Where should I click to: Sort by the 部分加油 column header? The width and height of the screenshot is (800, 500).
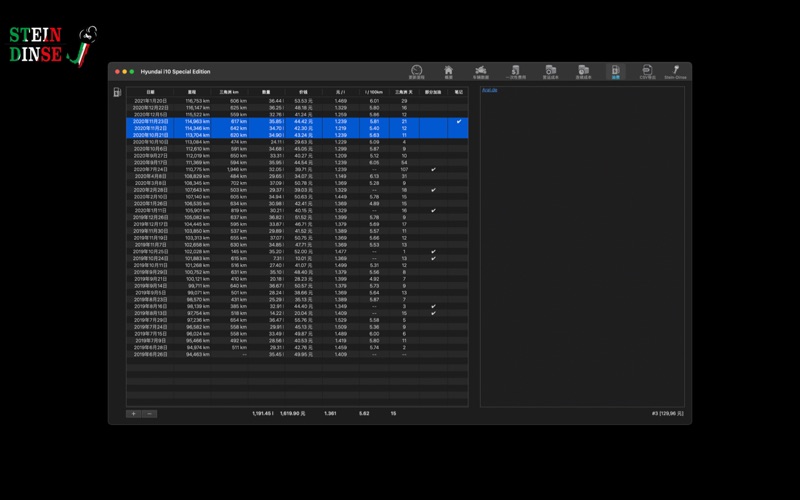pos(433,92)
